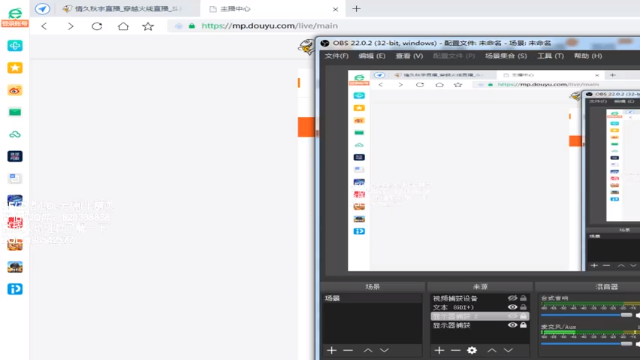Show the 视频捕获设备 source via eye icon

pyautogui.click(x=513, y=298)
